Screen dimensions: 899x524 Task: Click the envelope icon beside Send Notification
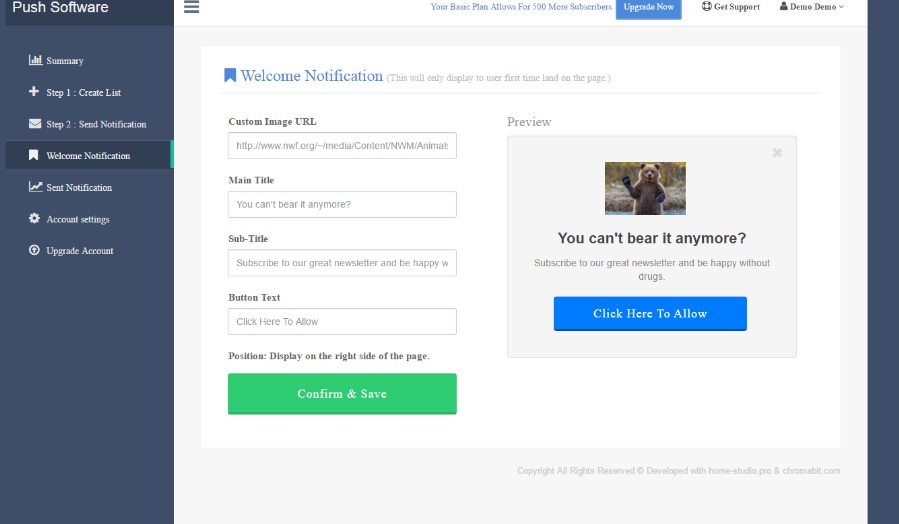pyautogui.click(x=35, y=123)
